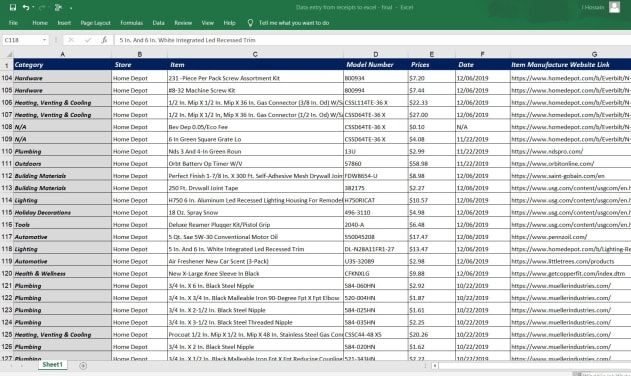Click the Outdoors category cell
The height and width of the screenshot is (376, 631).
click(62, 163)
